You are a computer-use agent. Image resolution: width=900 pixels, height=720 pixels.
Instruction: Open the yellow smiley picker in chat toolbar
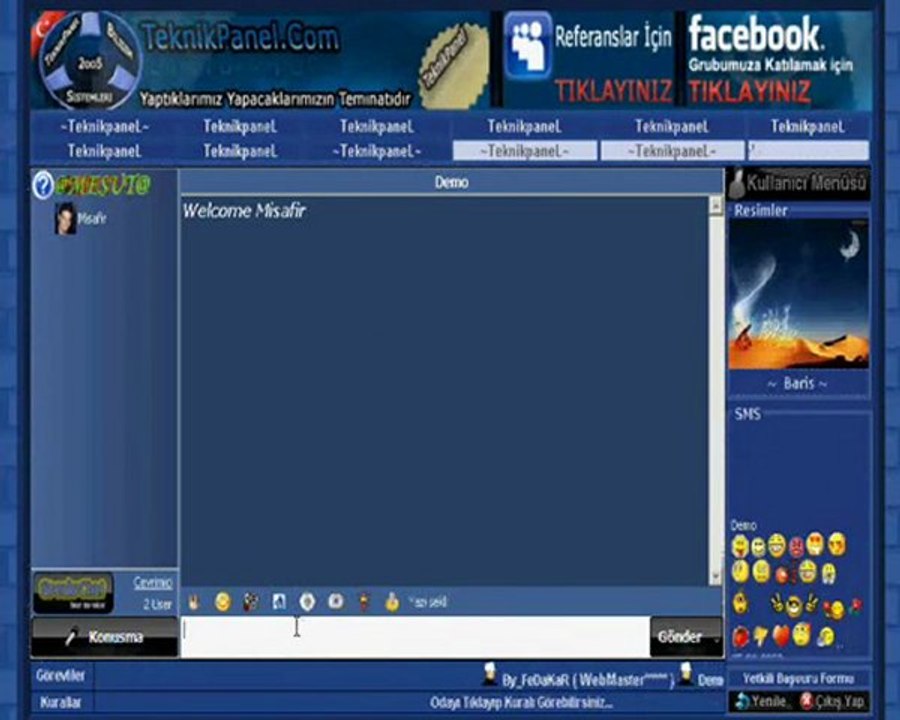coord(223,602)
